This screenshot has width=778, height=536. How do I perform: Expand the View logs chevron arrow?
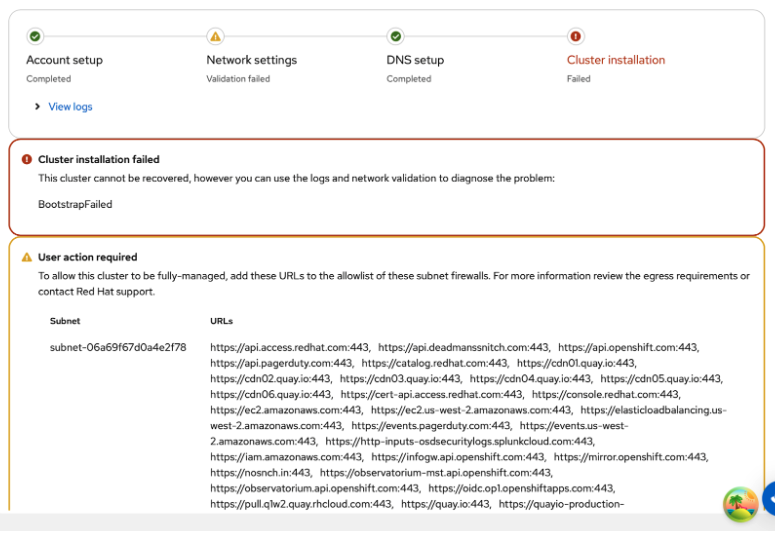click(37, 106)
